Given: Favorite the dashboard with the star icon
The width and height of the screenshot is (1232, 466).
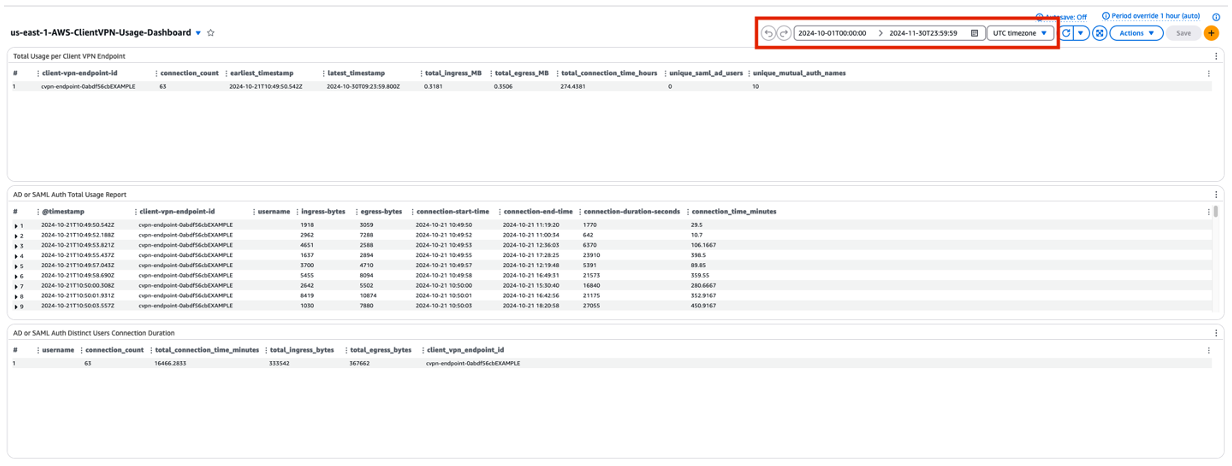Looking at the screenshot, I should (211, 33).
